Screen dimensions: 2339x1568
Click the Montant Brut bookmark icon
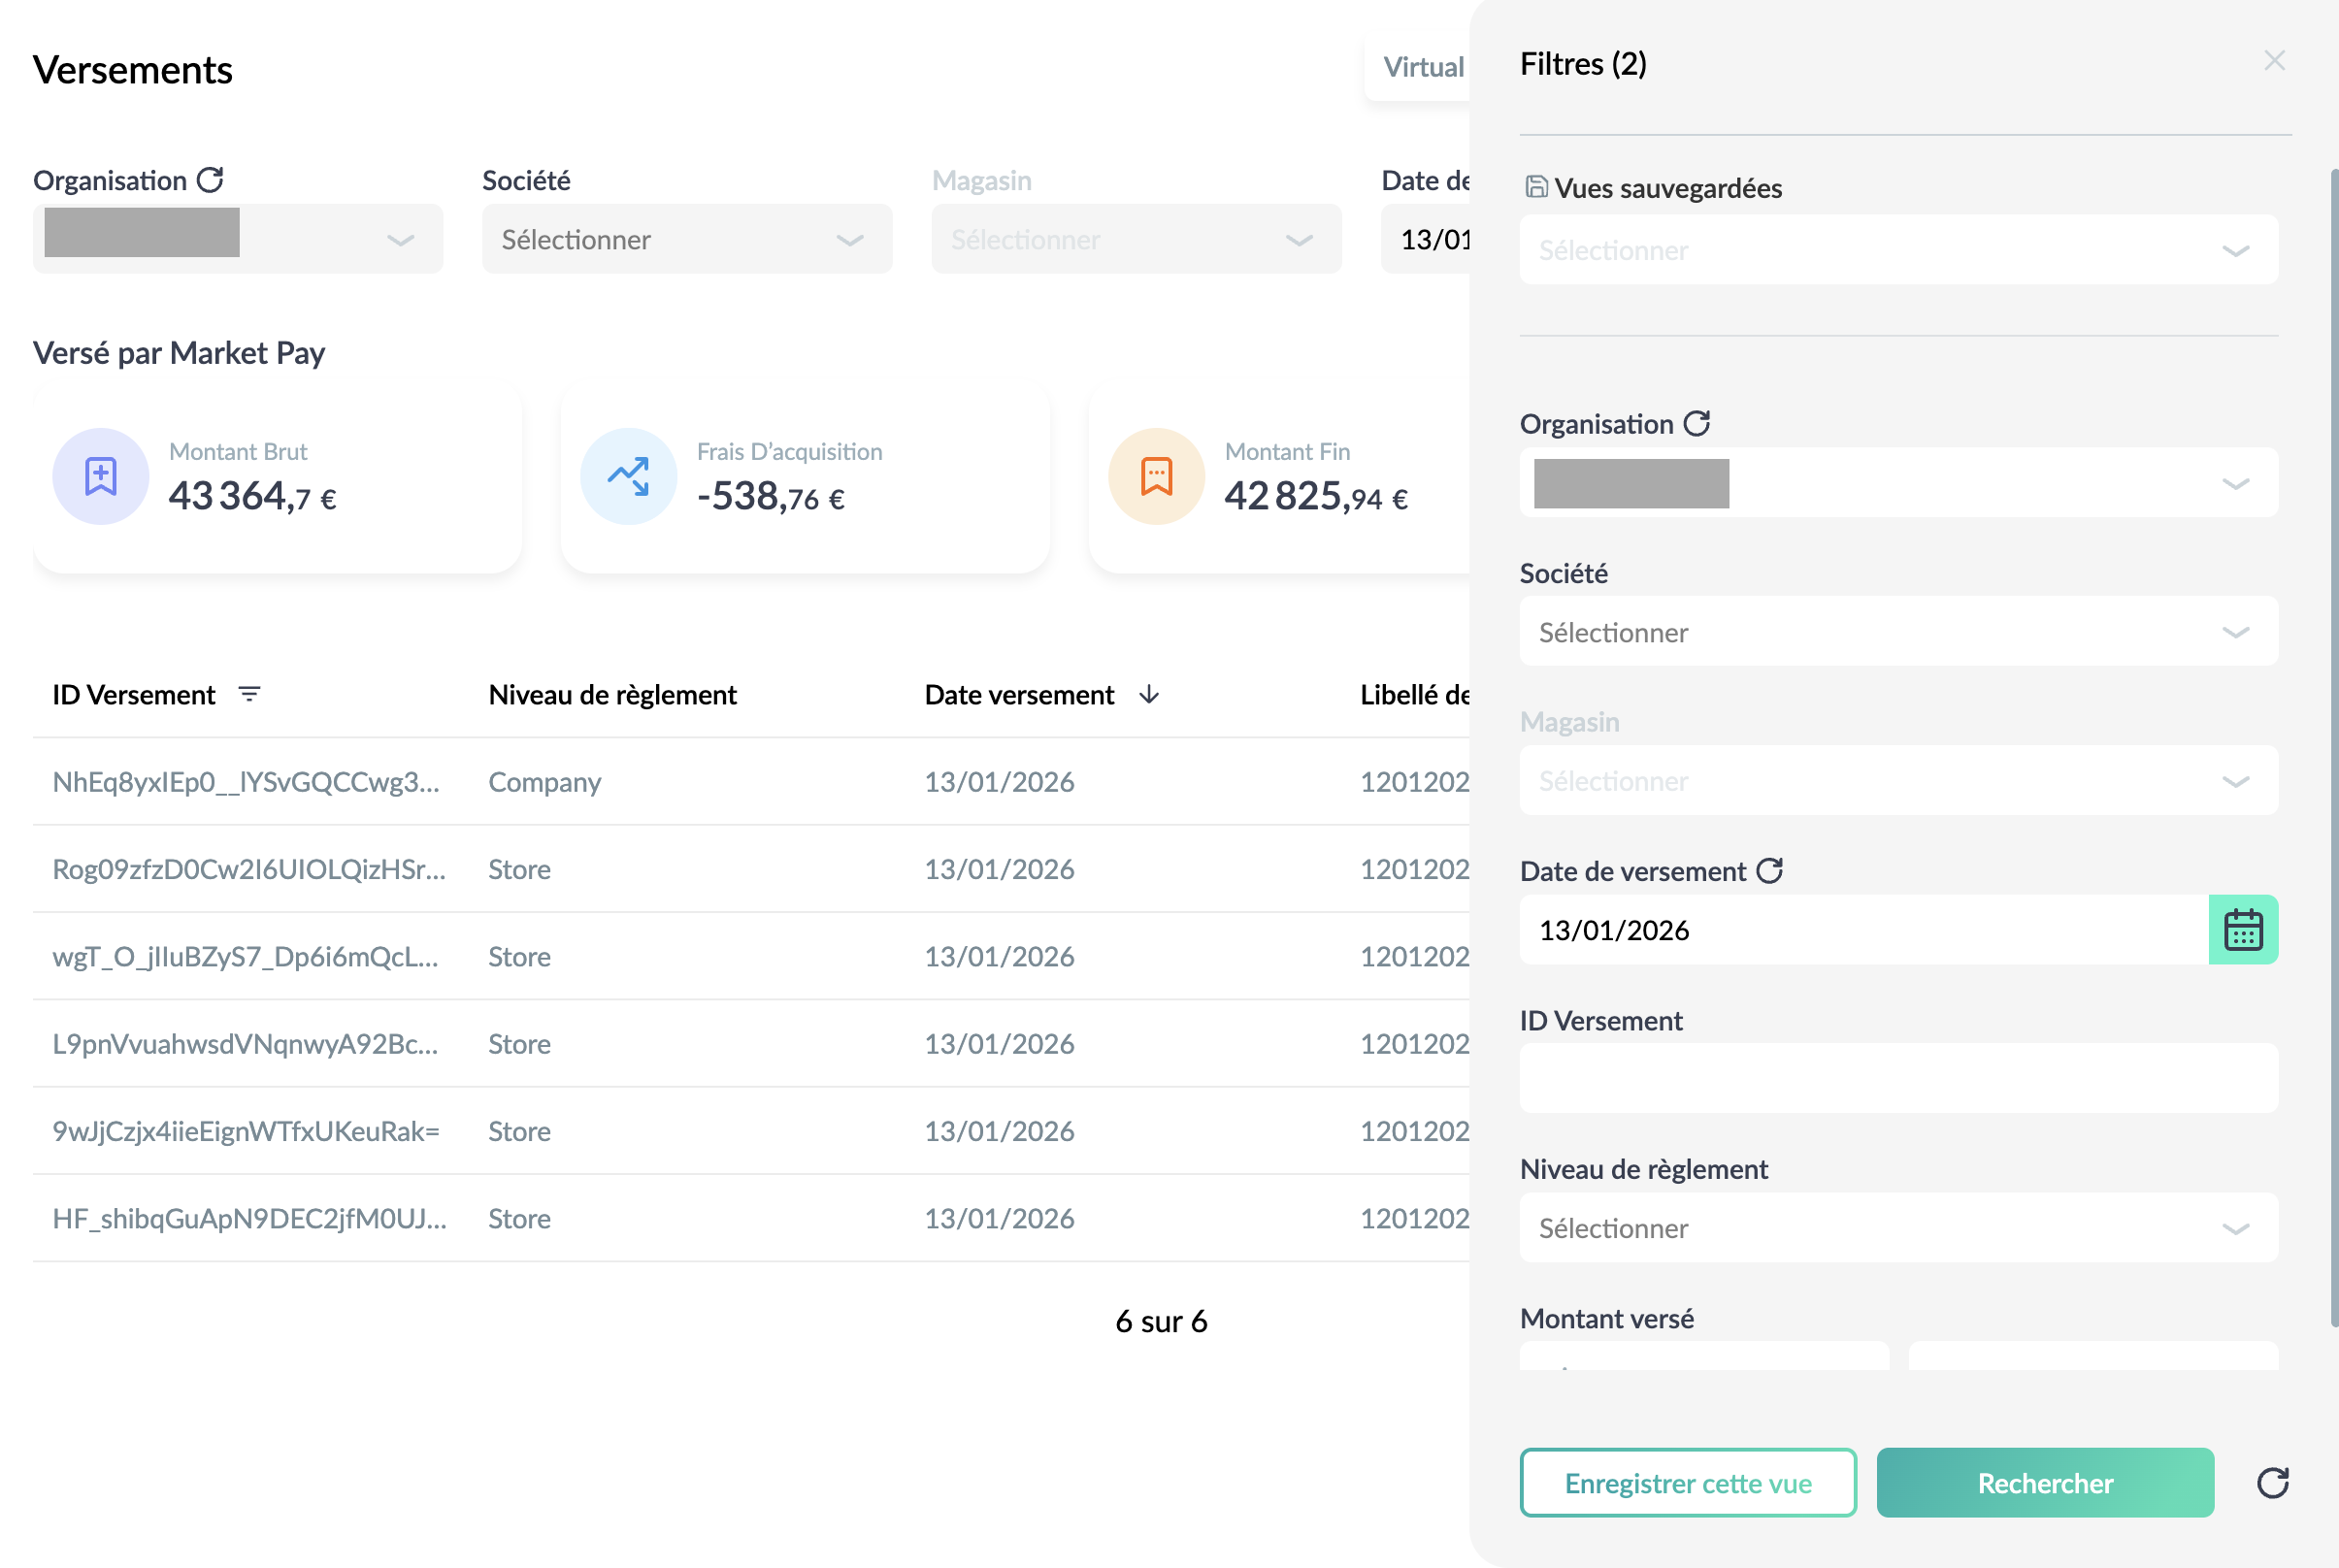[x=101, y=477]
